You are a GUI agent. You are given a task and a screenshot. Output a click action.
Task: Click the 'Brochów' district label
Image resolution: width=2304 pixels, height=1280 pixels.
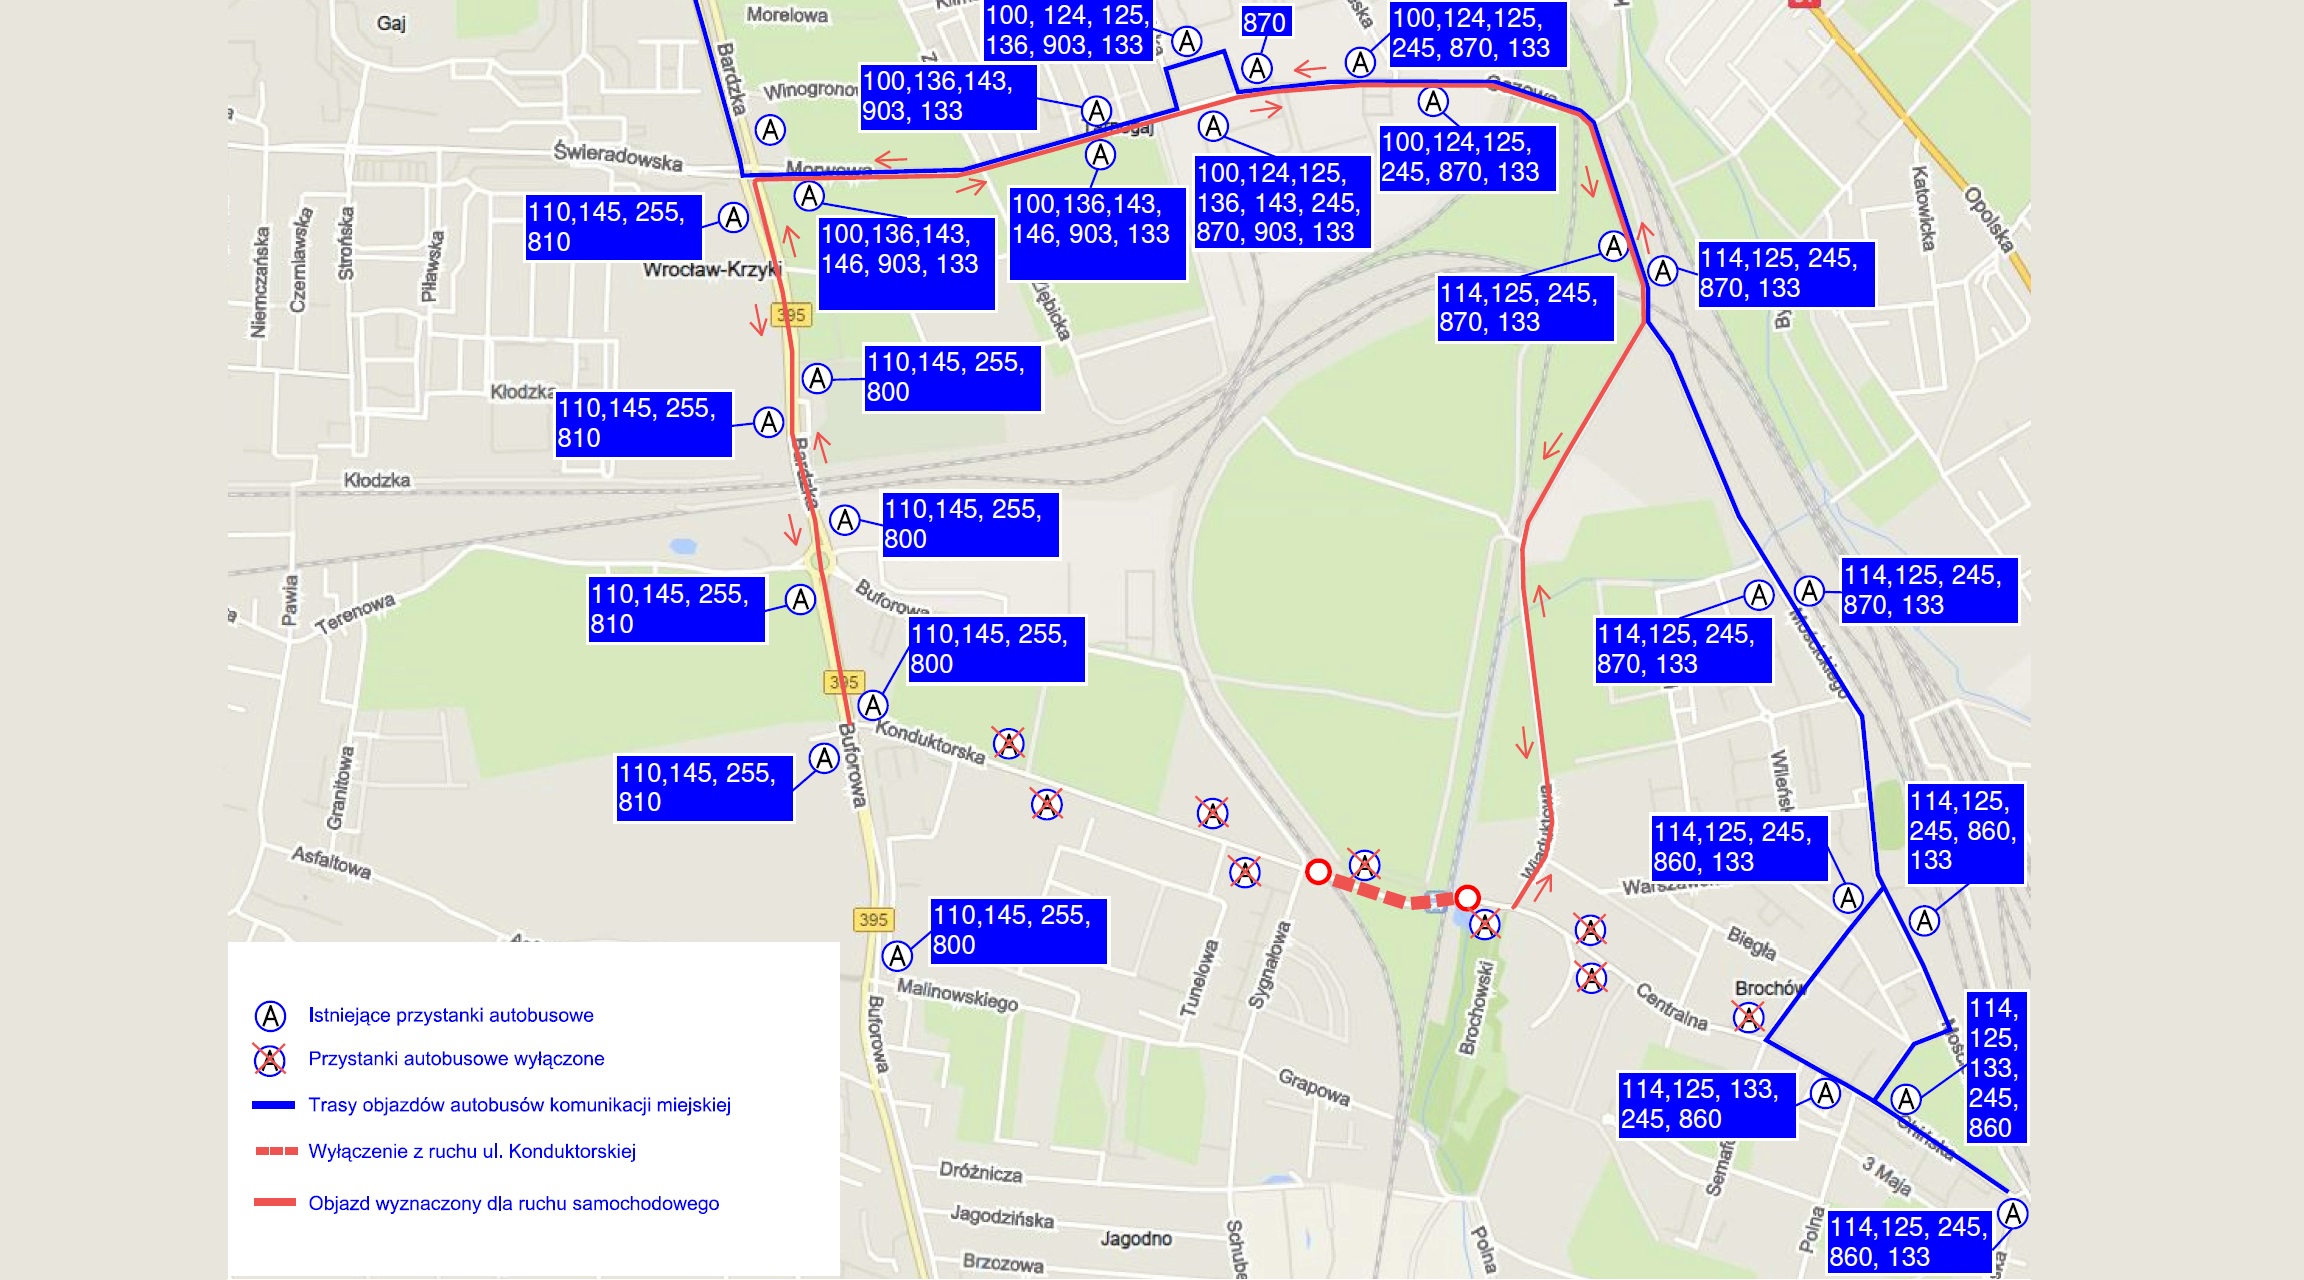coord(1769,988)
